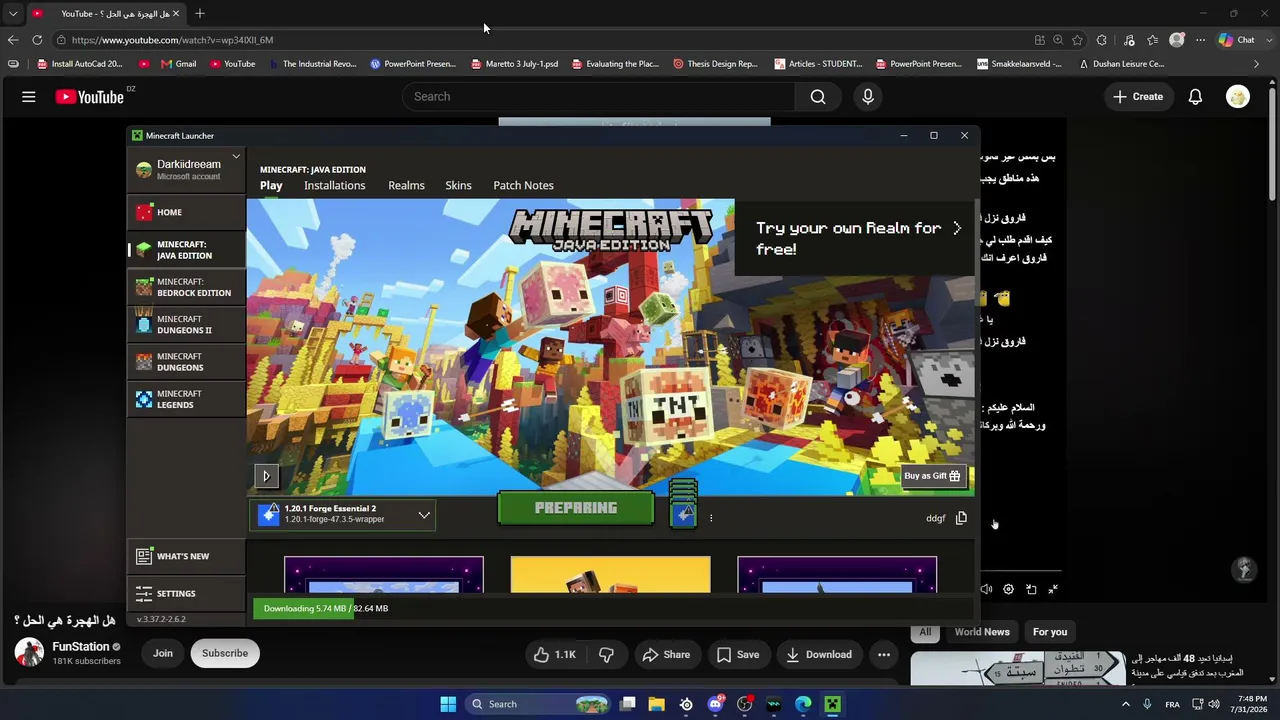Open the browser tab list dropdown
This screenshot has width=1280, height=720.
tap(13, 13)
